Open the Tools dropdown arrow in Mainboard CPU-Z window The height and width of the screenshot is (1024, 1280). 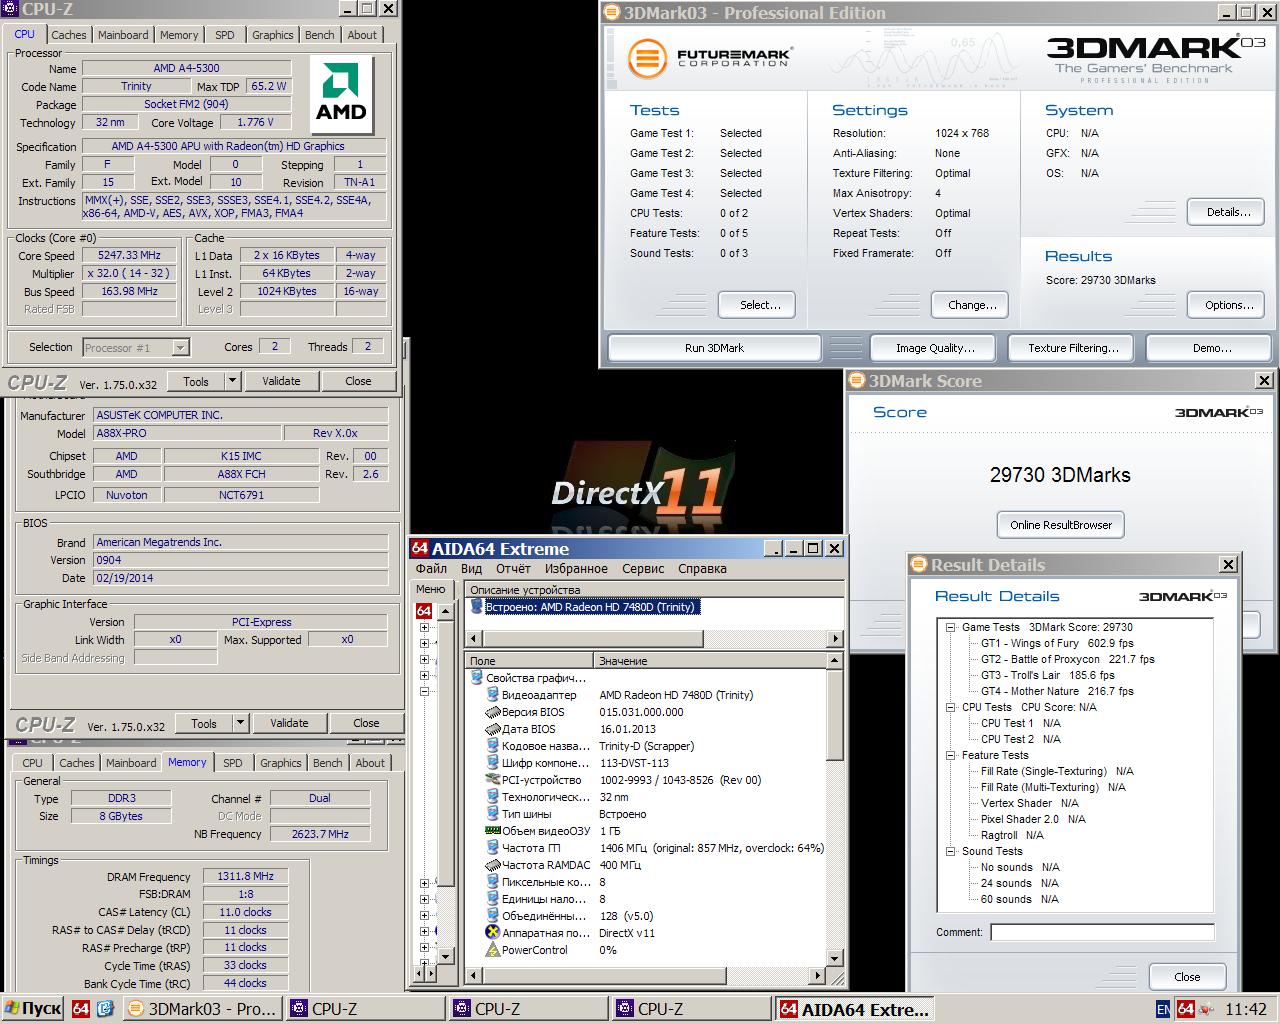click(240, 723)
